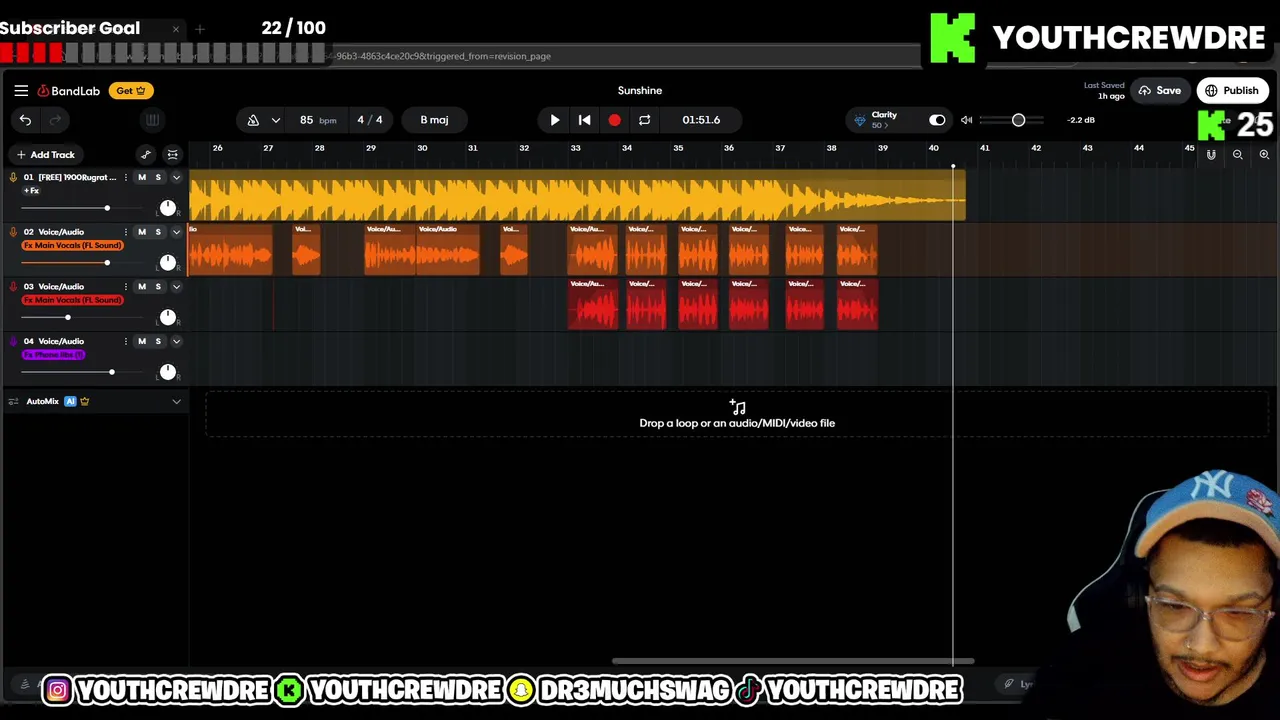Click the collapse-tracks icon beside Add Track
This screenshot has width=1280, height=720.
point(172,155)
